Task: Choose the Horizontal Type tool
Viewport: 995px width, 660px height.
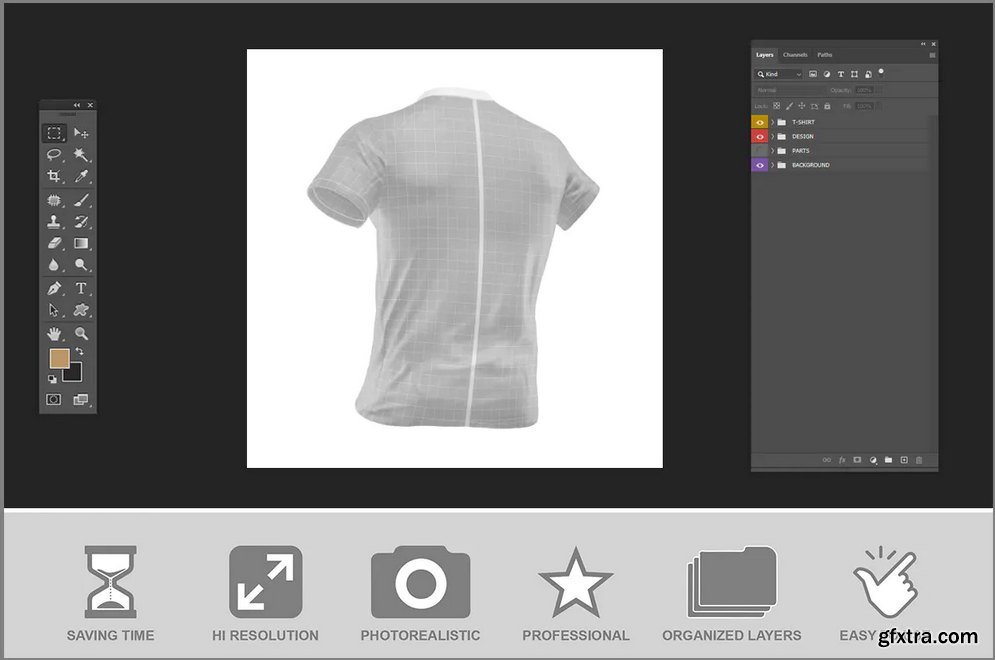Action: (x=82, y=288)
